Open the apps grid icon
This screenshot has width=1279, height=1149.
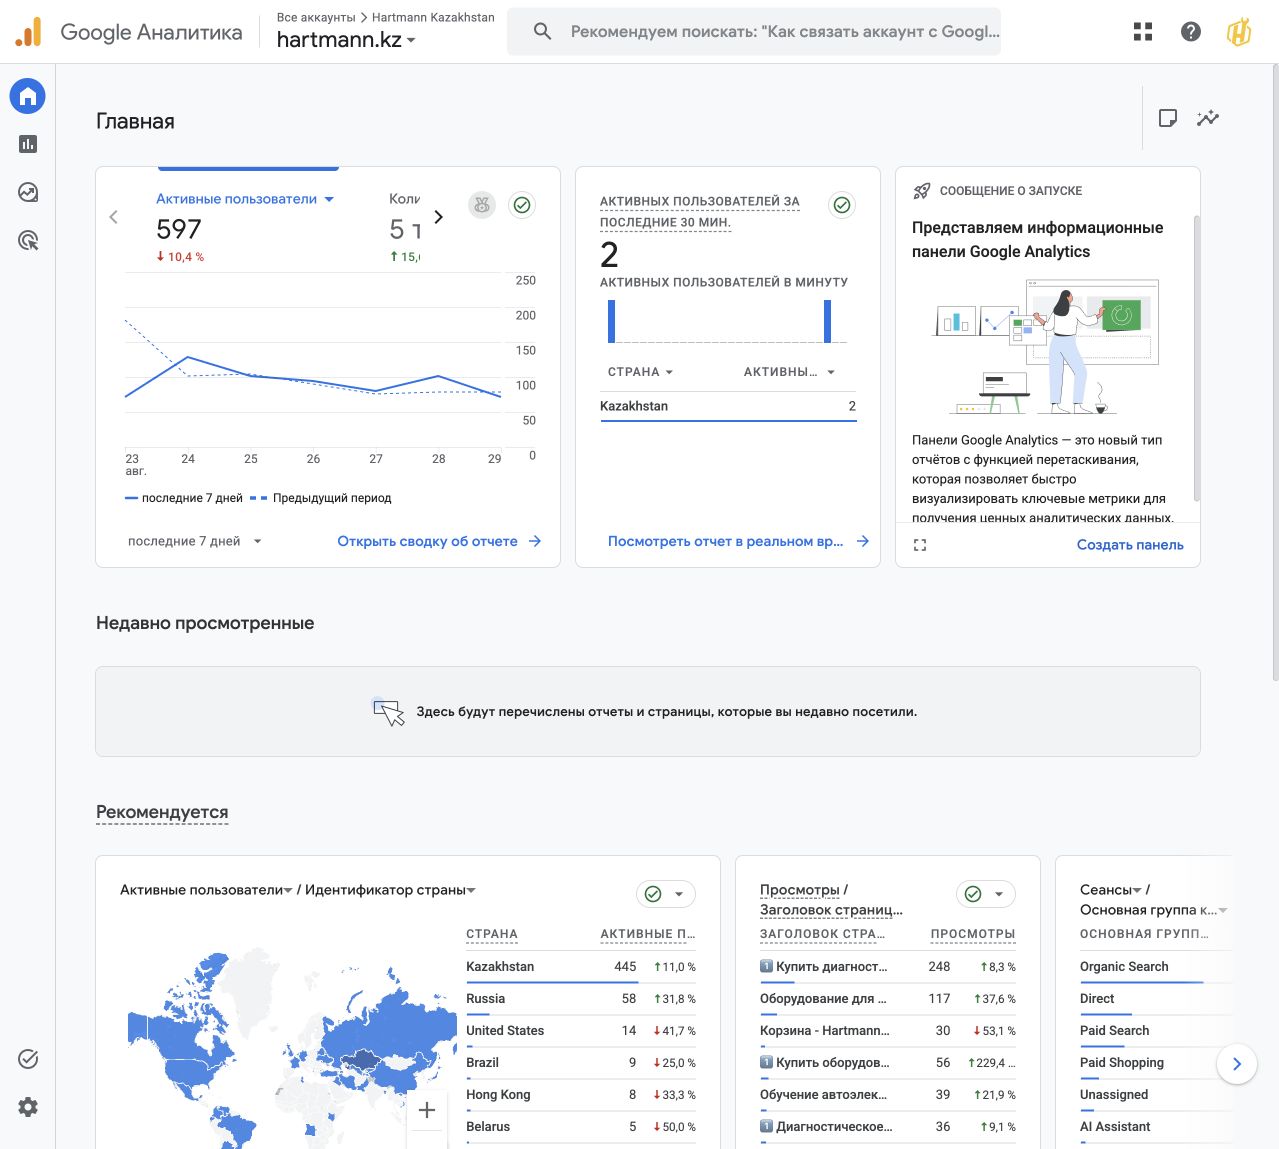1143,32
